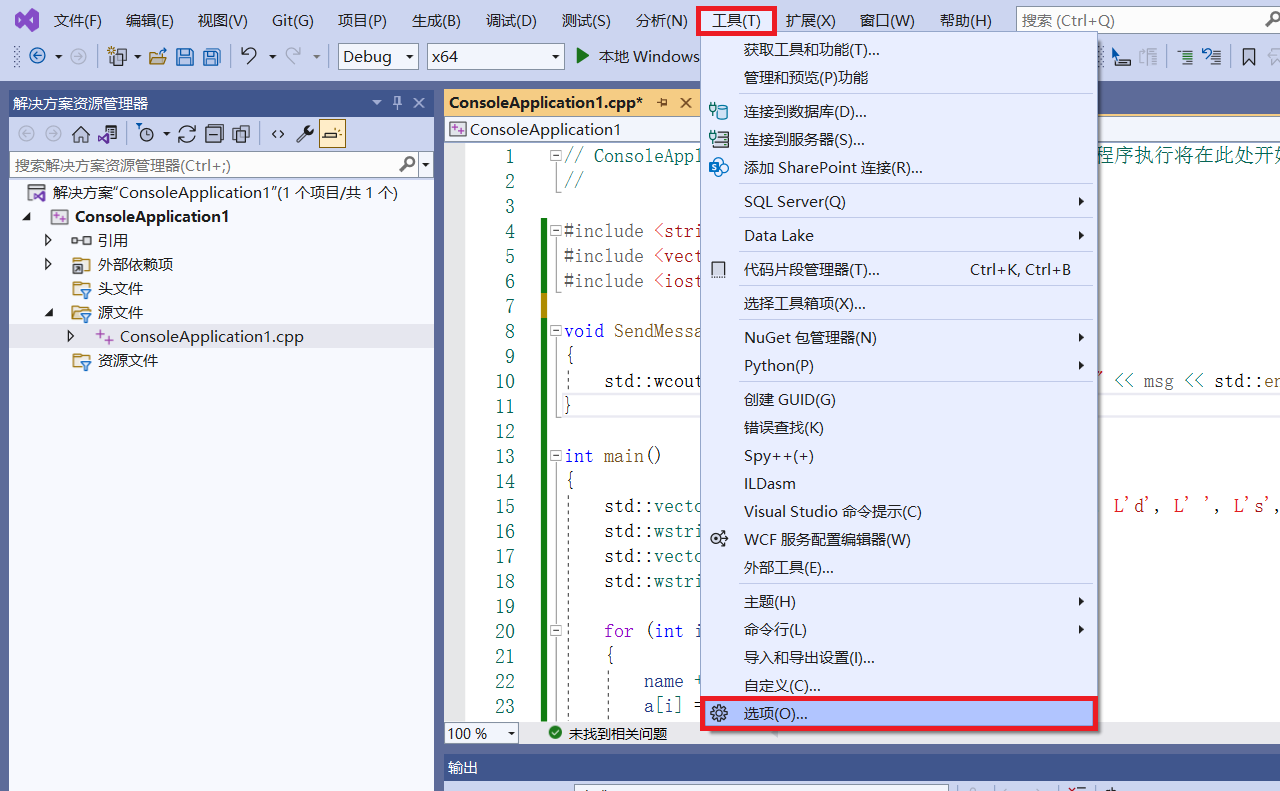Pin the Solution Explorer panel
Screen dimensions: 1280x791
click(x=397, y=103)
